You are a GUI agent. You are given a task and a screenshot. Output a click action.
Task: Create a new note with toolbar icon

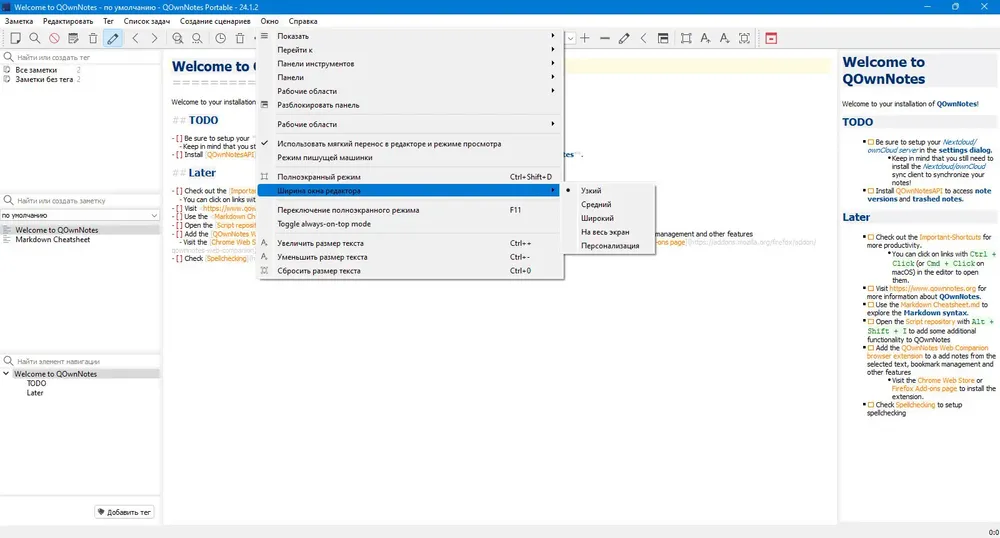15,38
